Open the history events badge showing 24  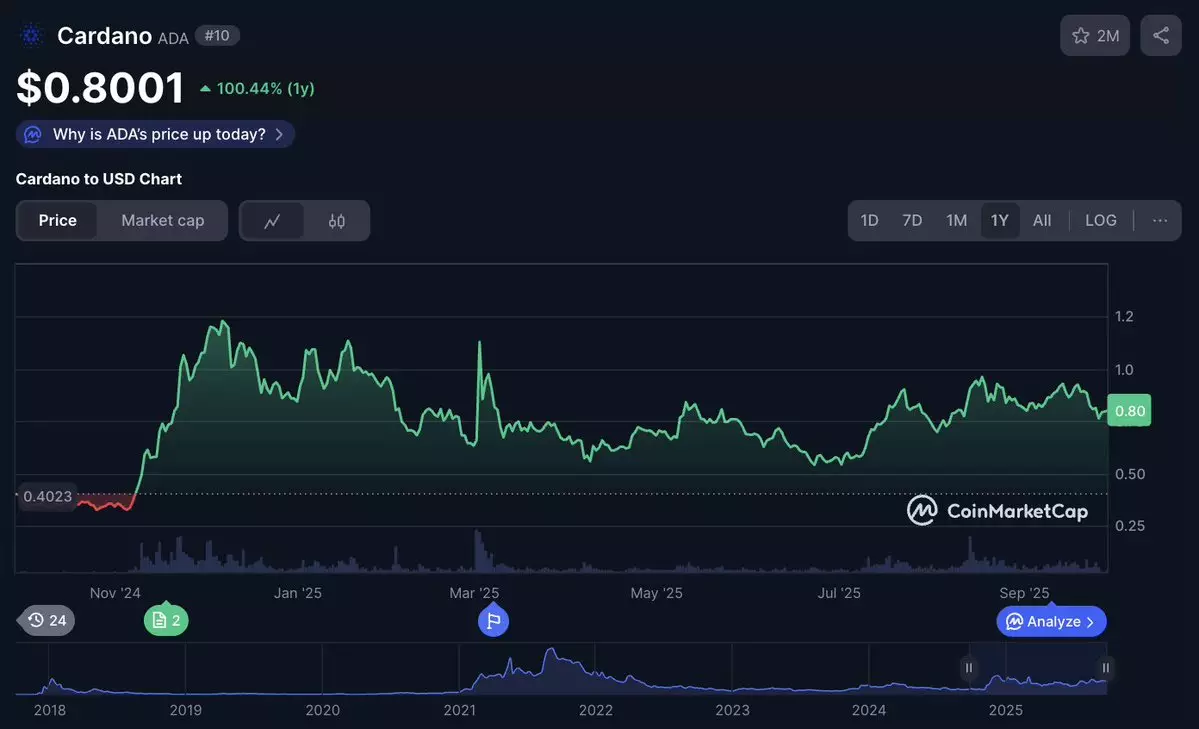coord(47,620)
